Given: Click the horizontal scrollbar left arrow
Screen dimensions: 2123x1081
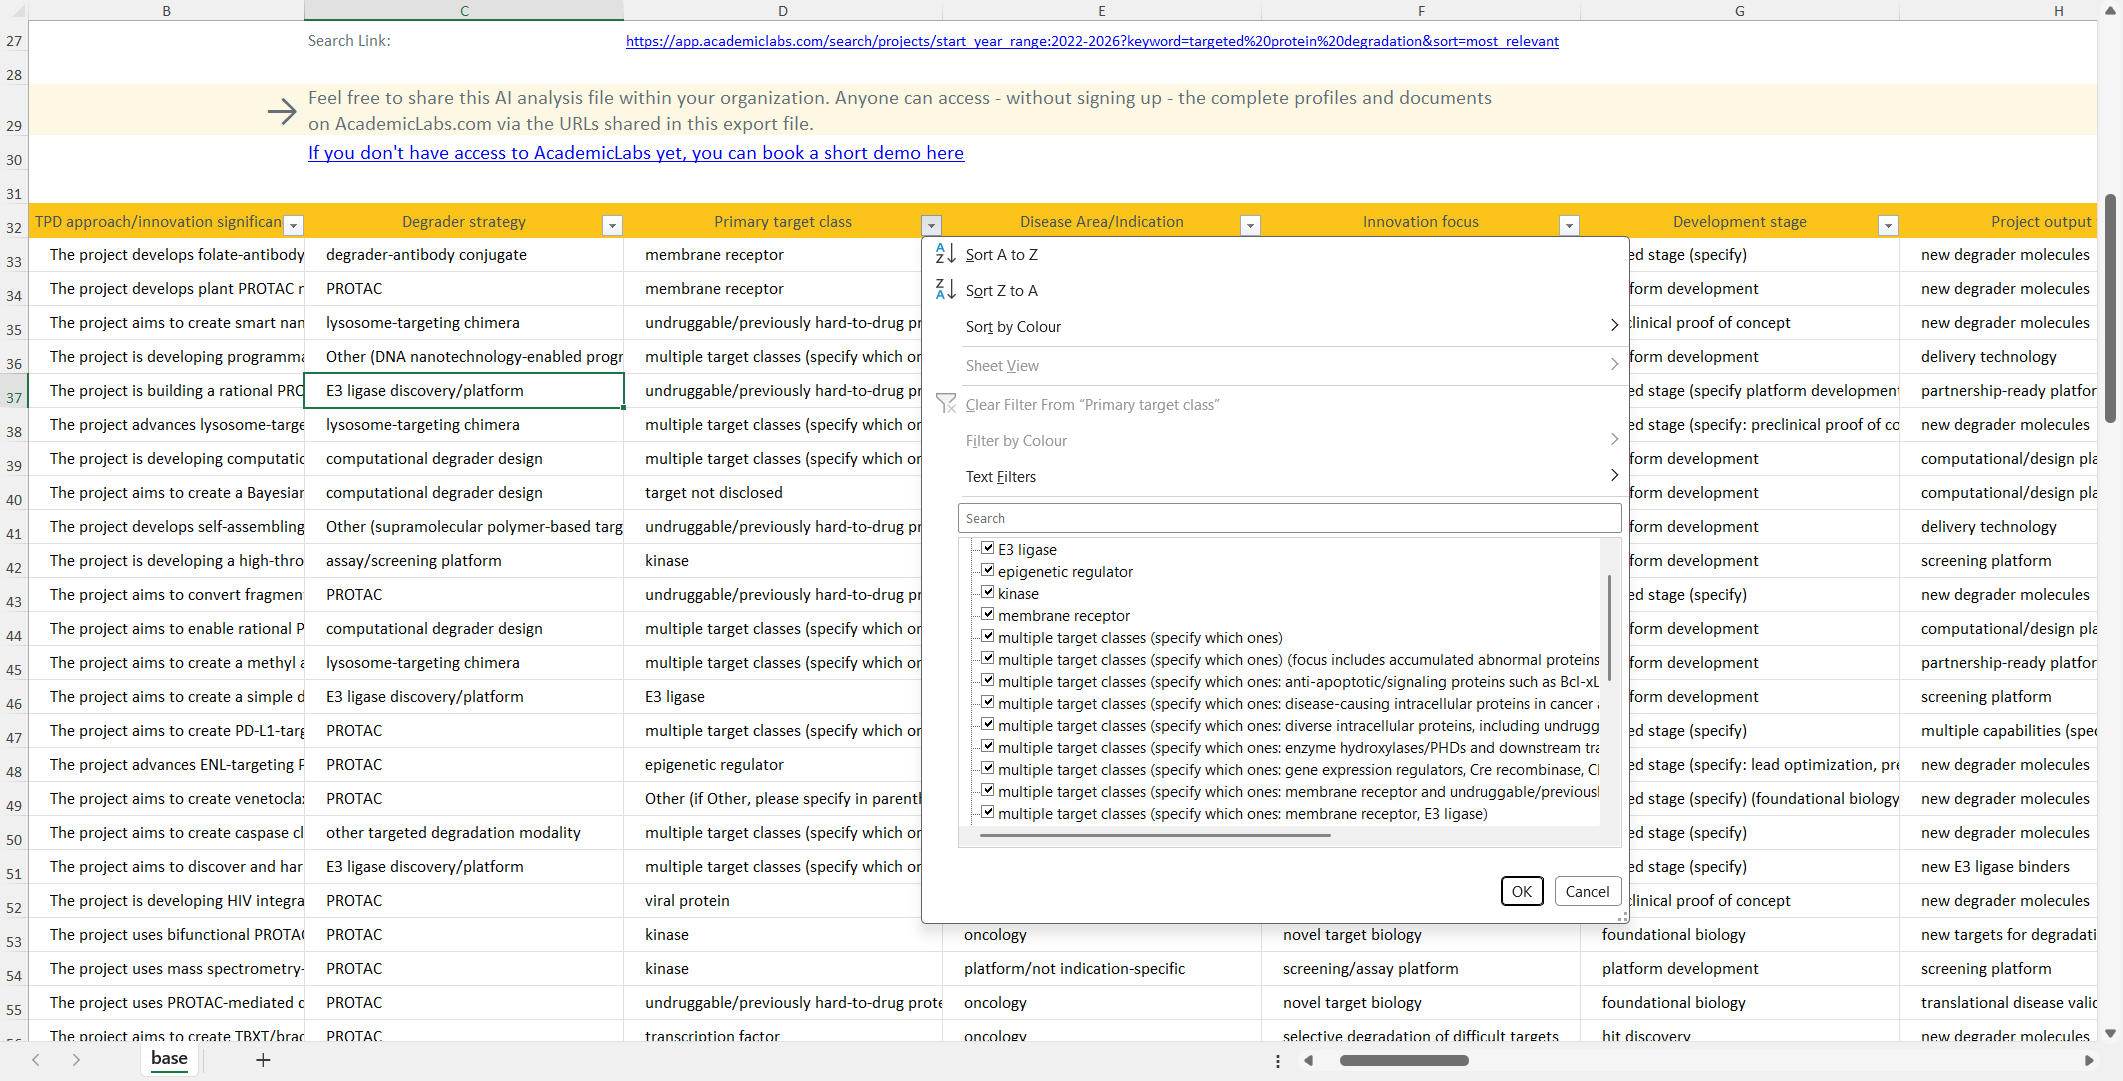Looking at the screenshot, I should point(1308,1061).
